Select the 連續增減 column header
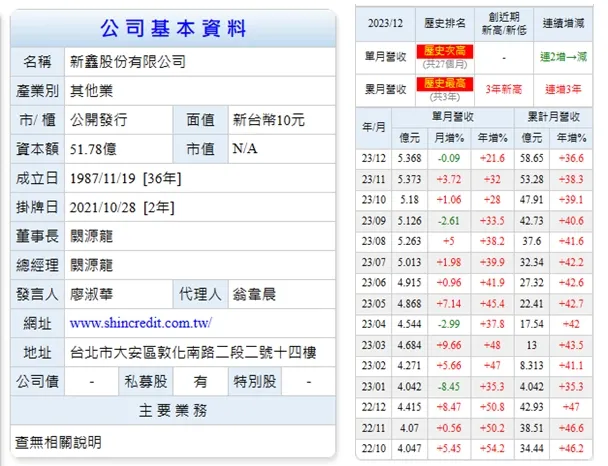Viewport: 608px width, 466px height. coord(563,23)
